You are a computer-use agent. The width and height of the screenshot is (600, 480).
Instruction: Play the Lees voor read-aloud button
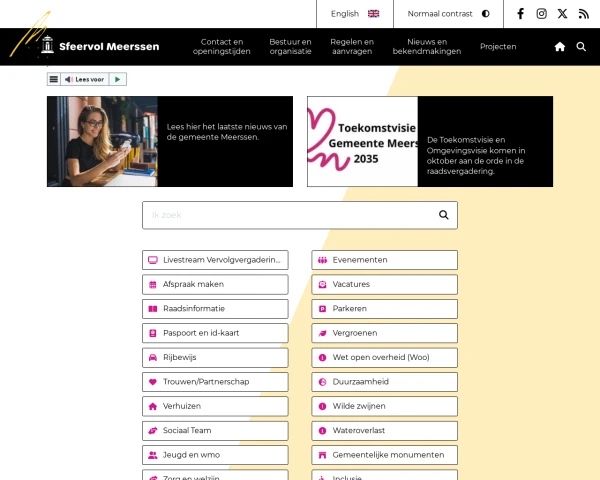(x=117, y=79)
